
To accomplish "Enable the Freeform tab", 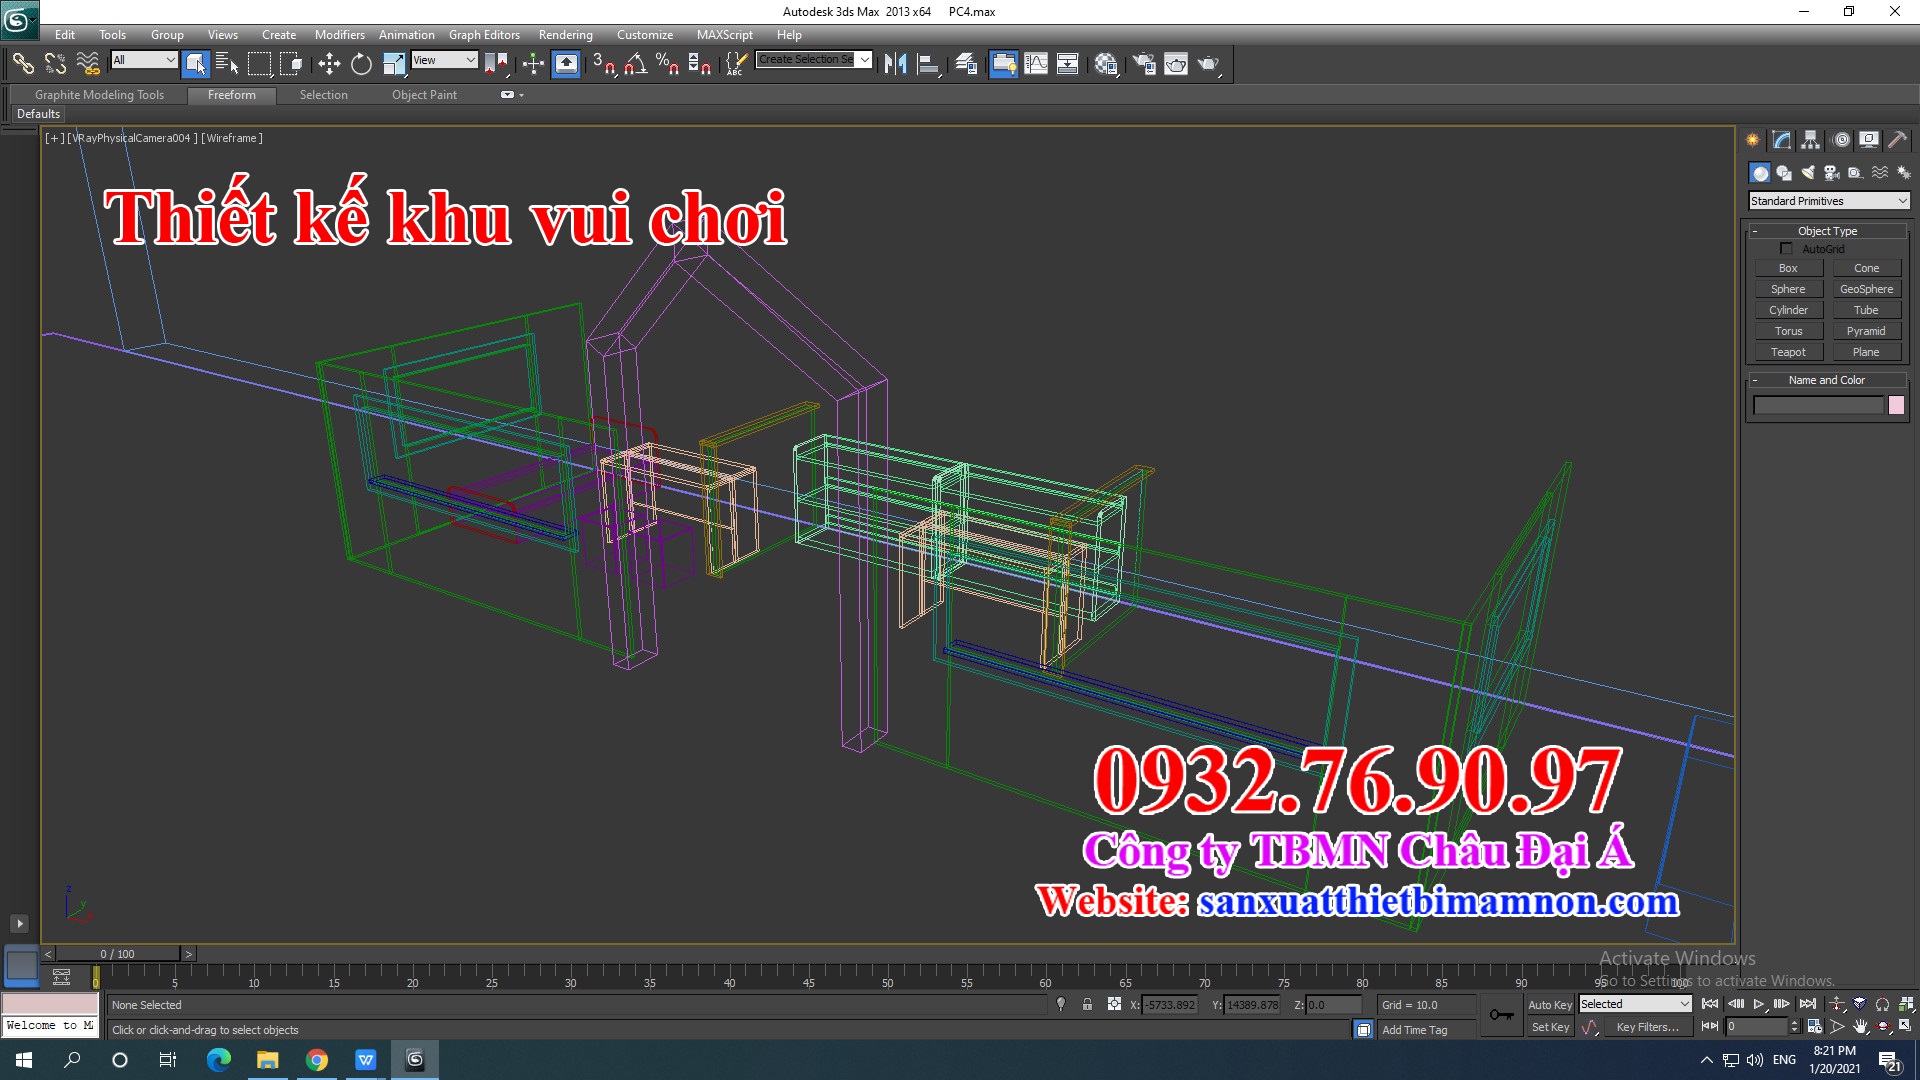I will [229, 94].
